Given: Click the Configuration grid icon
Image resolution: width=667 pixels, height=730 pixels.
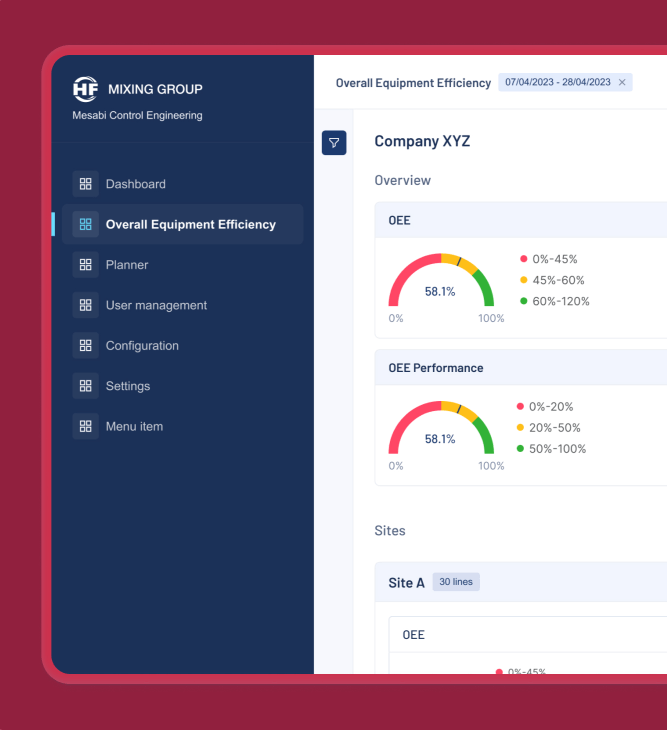Looking at the screenshot, I should 86,345.
